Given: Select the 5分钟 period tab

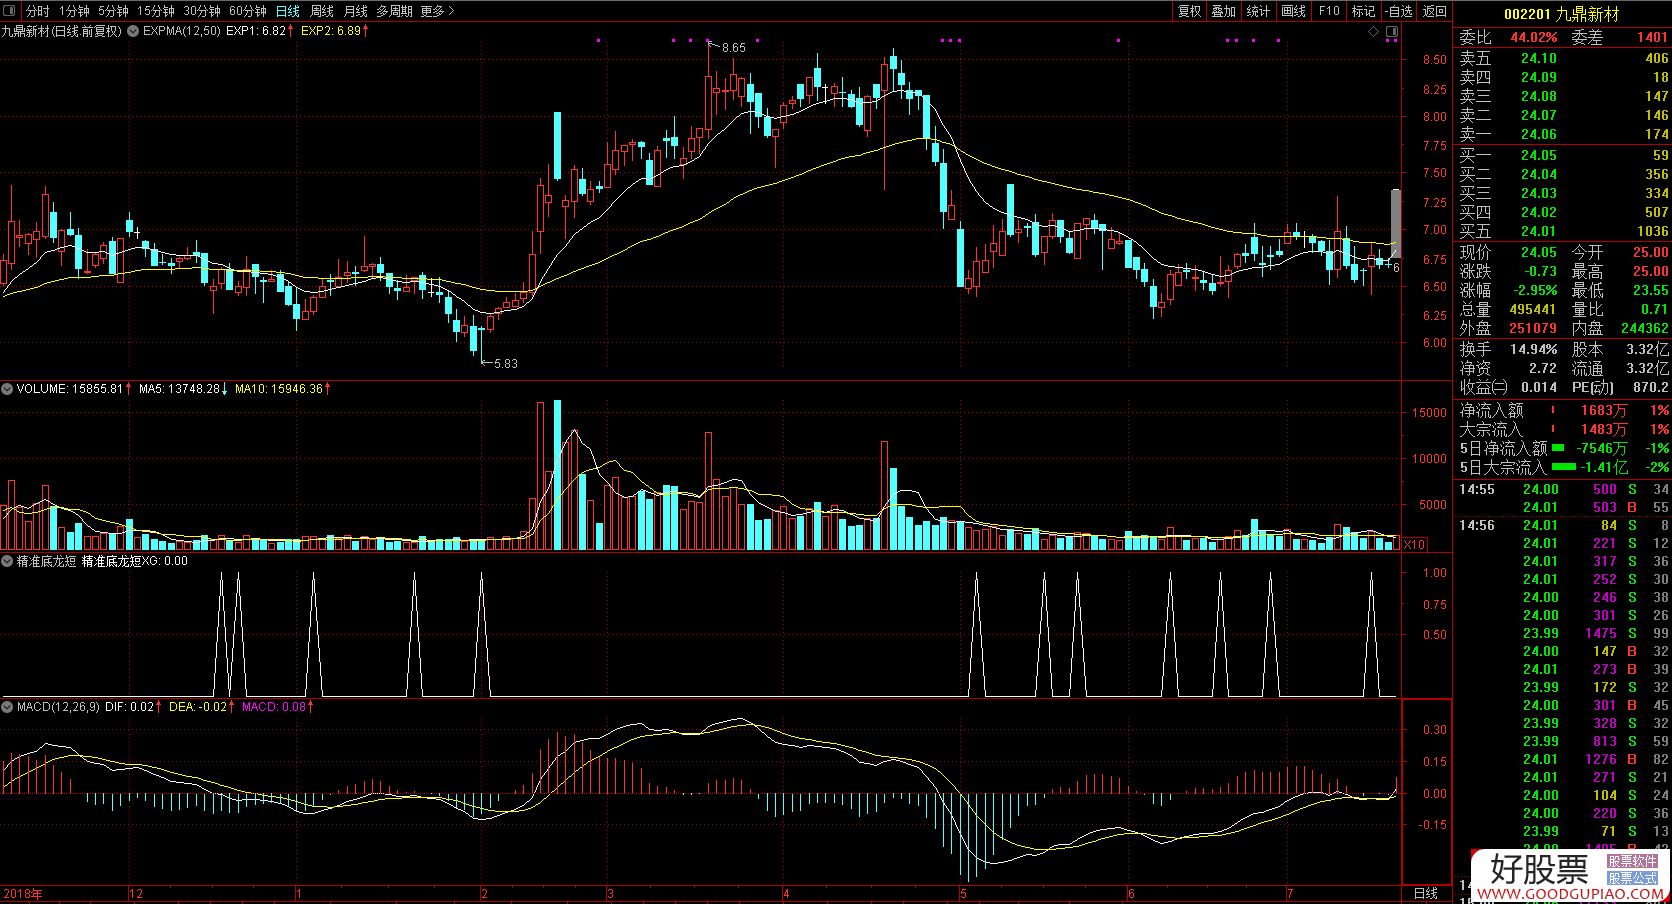Looking at the screenshot, I should point(113,11).
